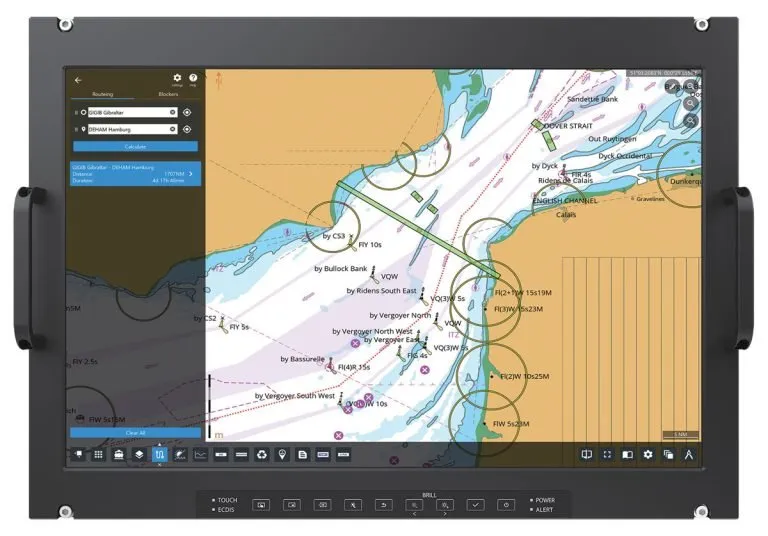Open the open-book chart icon at bottom right
The width and height of the screenshot is (768, 536).
coord(587,455)
